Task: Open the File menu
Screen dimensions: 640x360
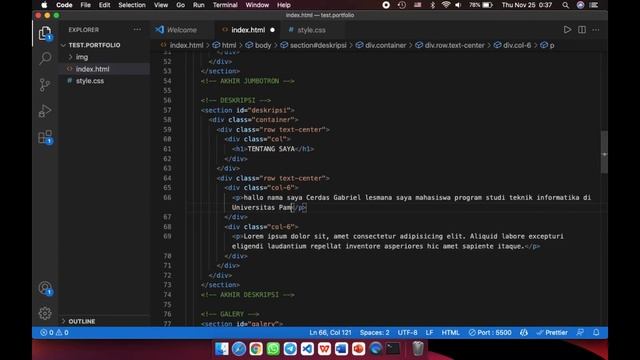Action: point(85,5)
